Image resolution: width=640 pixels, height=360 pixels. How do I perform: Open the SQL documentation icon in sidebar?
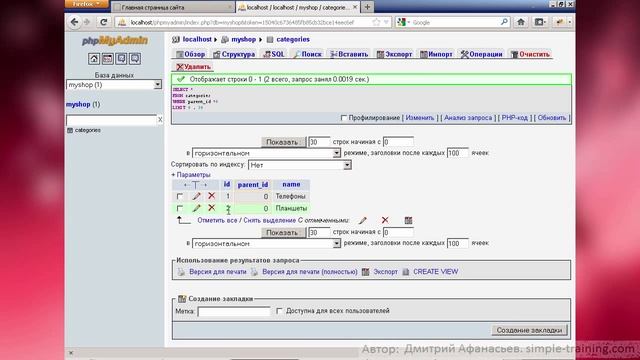[135, 59]
